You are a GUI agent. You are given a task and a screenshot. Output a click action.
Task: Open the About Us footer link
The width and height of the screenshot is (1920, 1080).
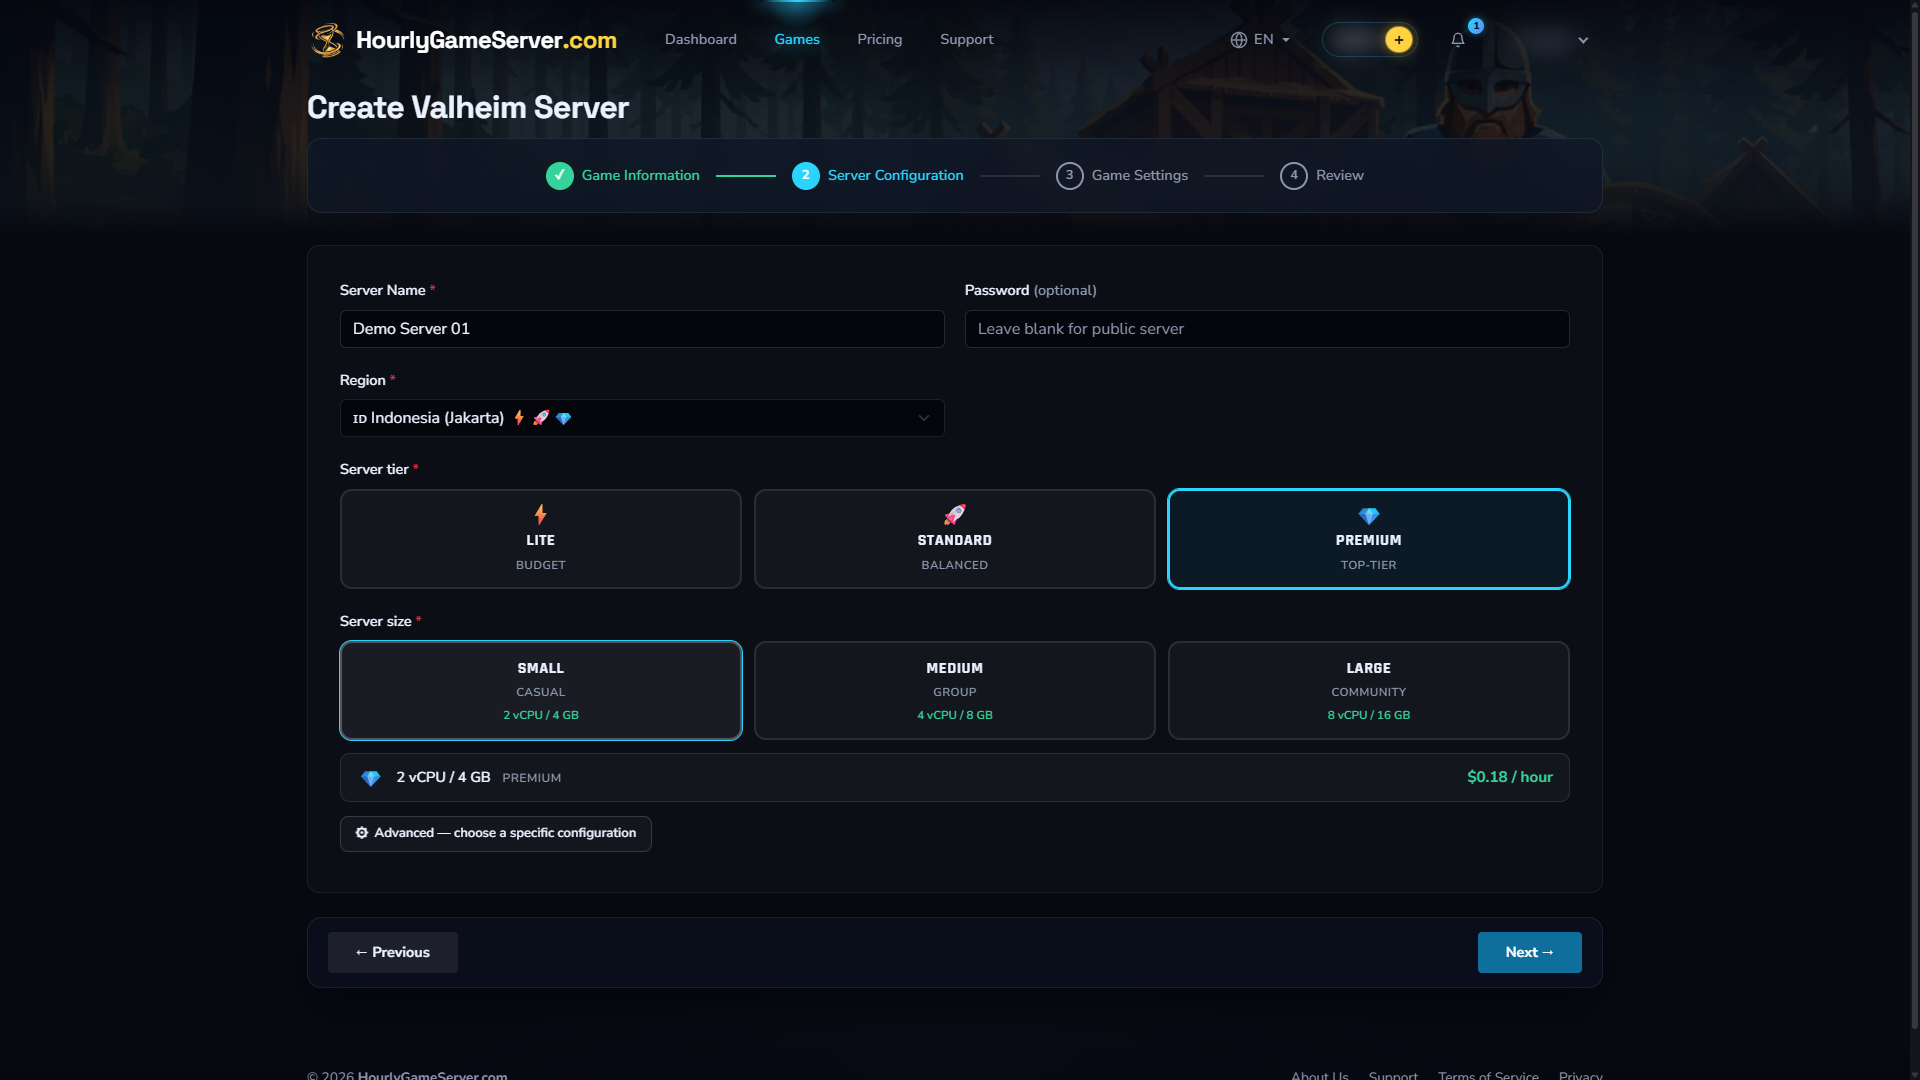pos(1320,1074)
